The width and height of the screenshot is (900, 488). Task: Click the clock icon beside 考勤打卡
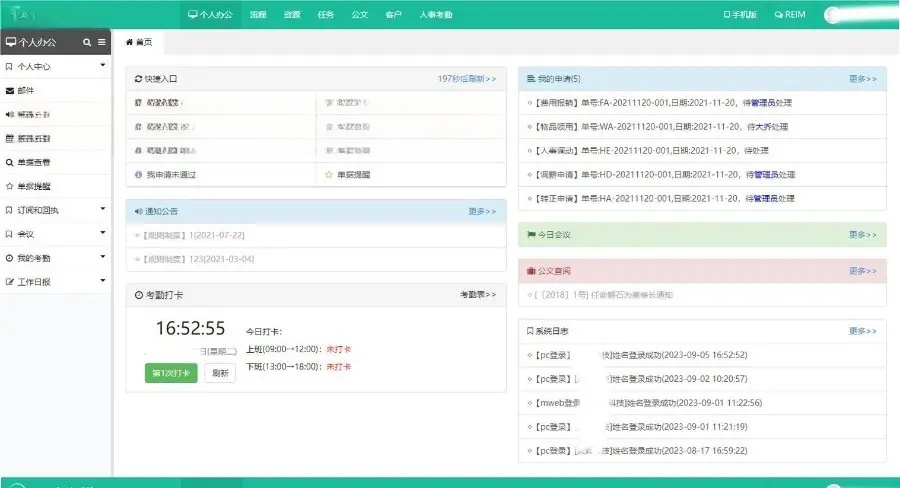[138, 295]
